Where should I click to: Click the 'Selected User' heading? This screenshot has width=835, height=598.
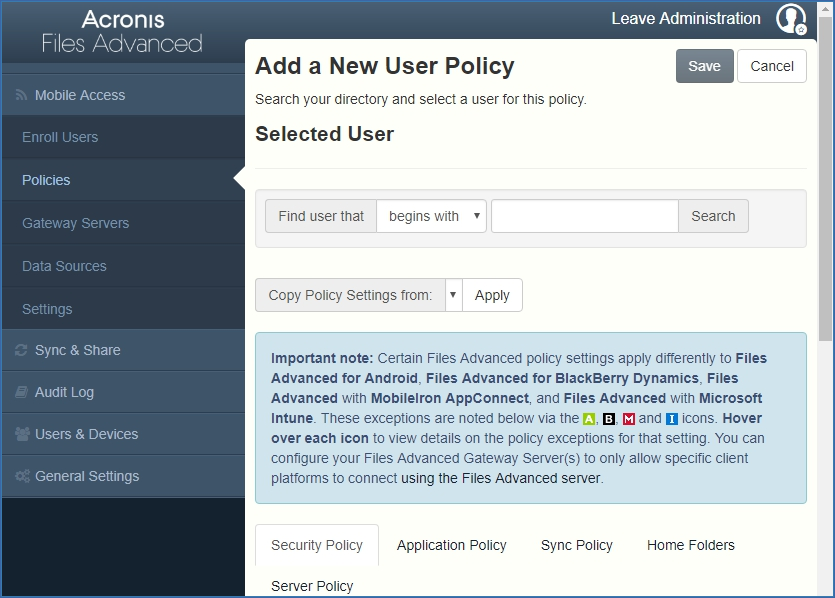pyautogui.click(x=324, y=134)
